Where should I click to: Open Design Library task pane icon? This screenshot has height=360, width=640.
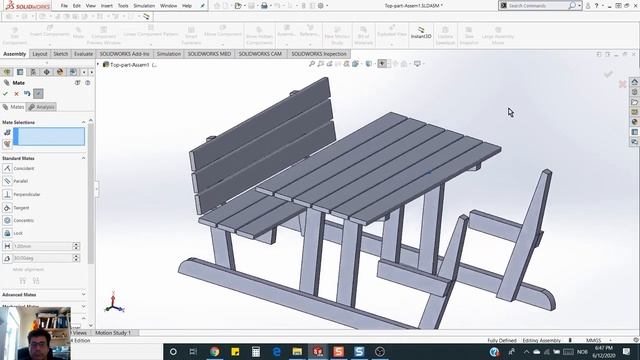pyautogui.click(x=634, y=92)
